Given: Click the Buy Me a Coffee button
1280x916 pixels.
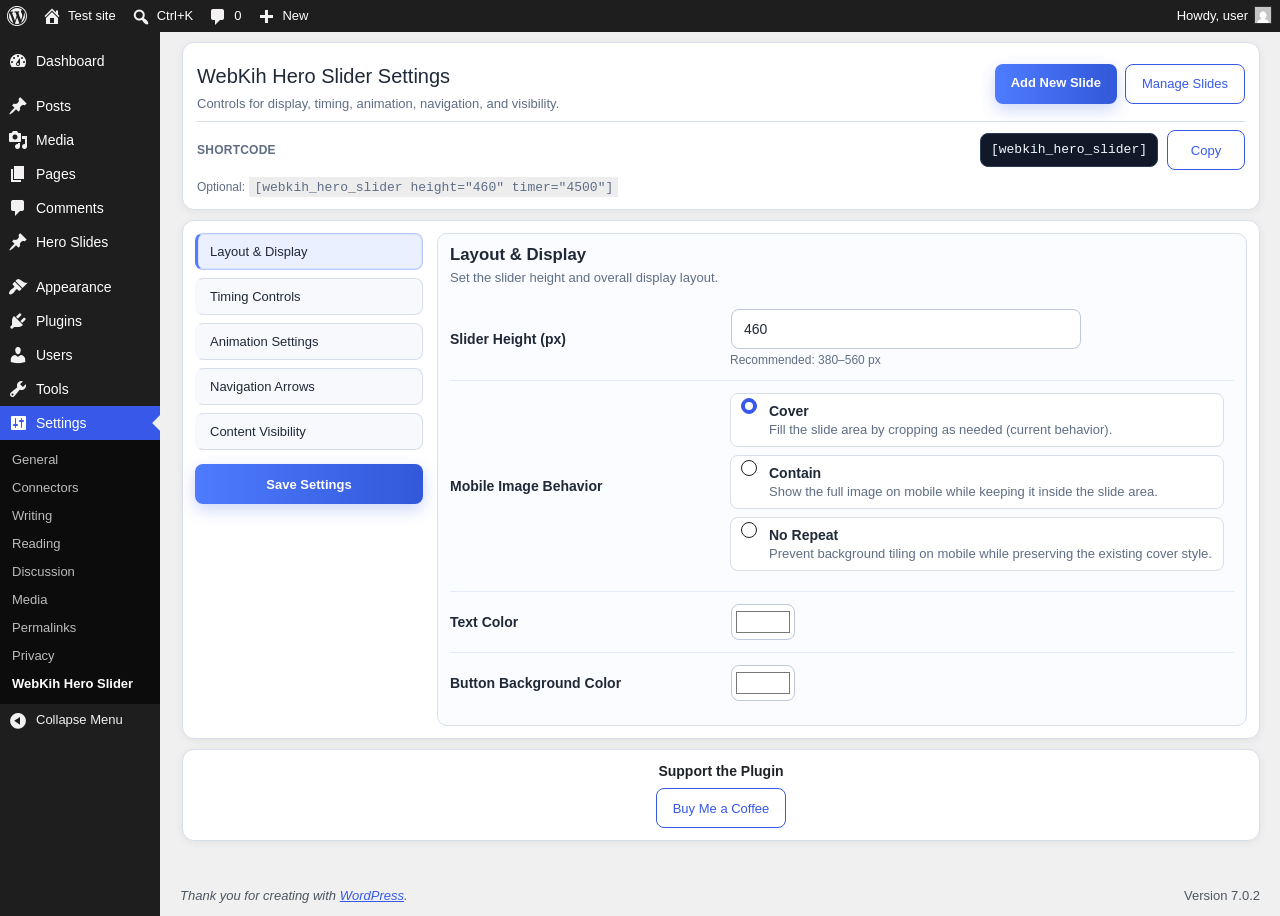Looking at the screenshot, I should pyautogui.click(x=721, y=808).
